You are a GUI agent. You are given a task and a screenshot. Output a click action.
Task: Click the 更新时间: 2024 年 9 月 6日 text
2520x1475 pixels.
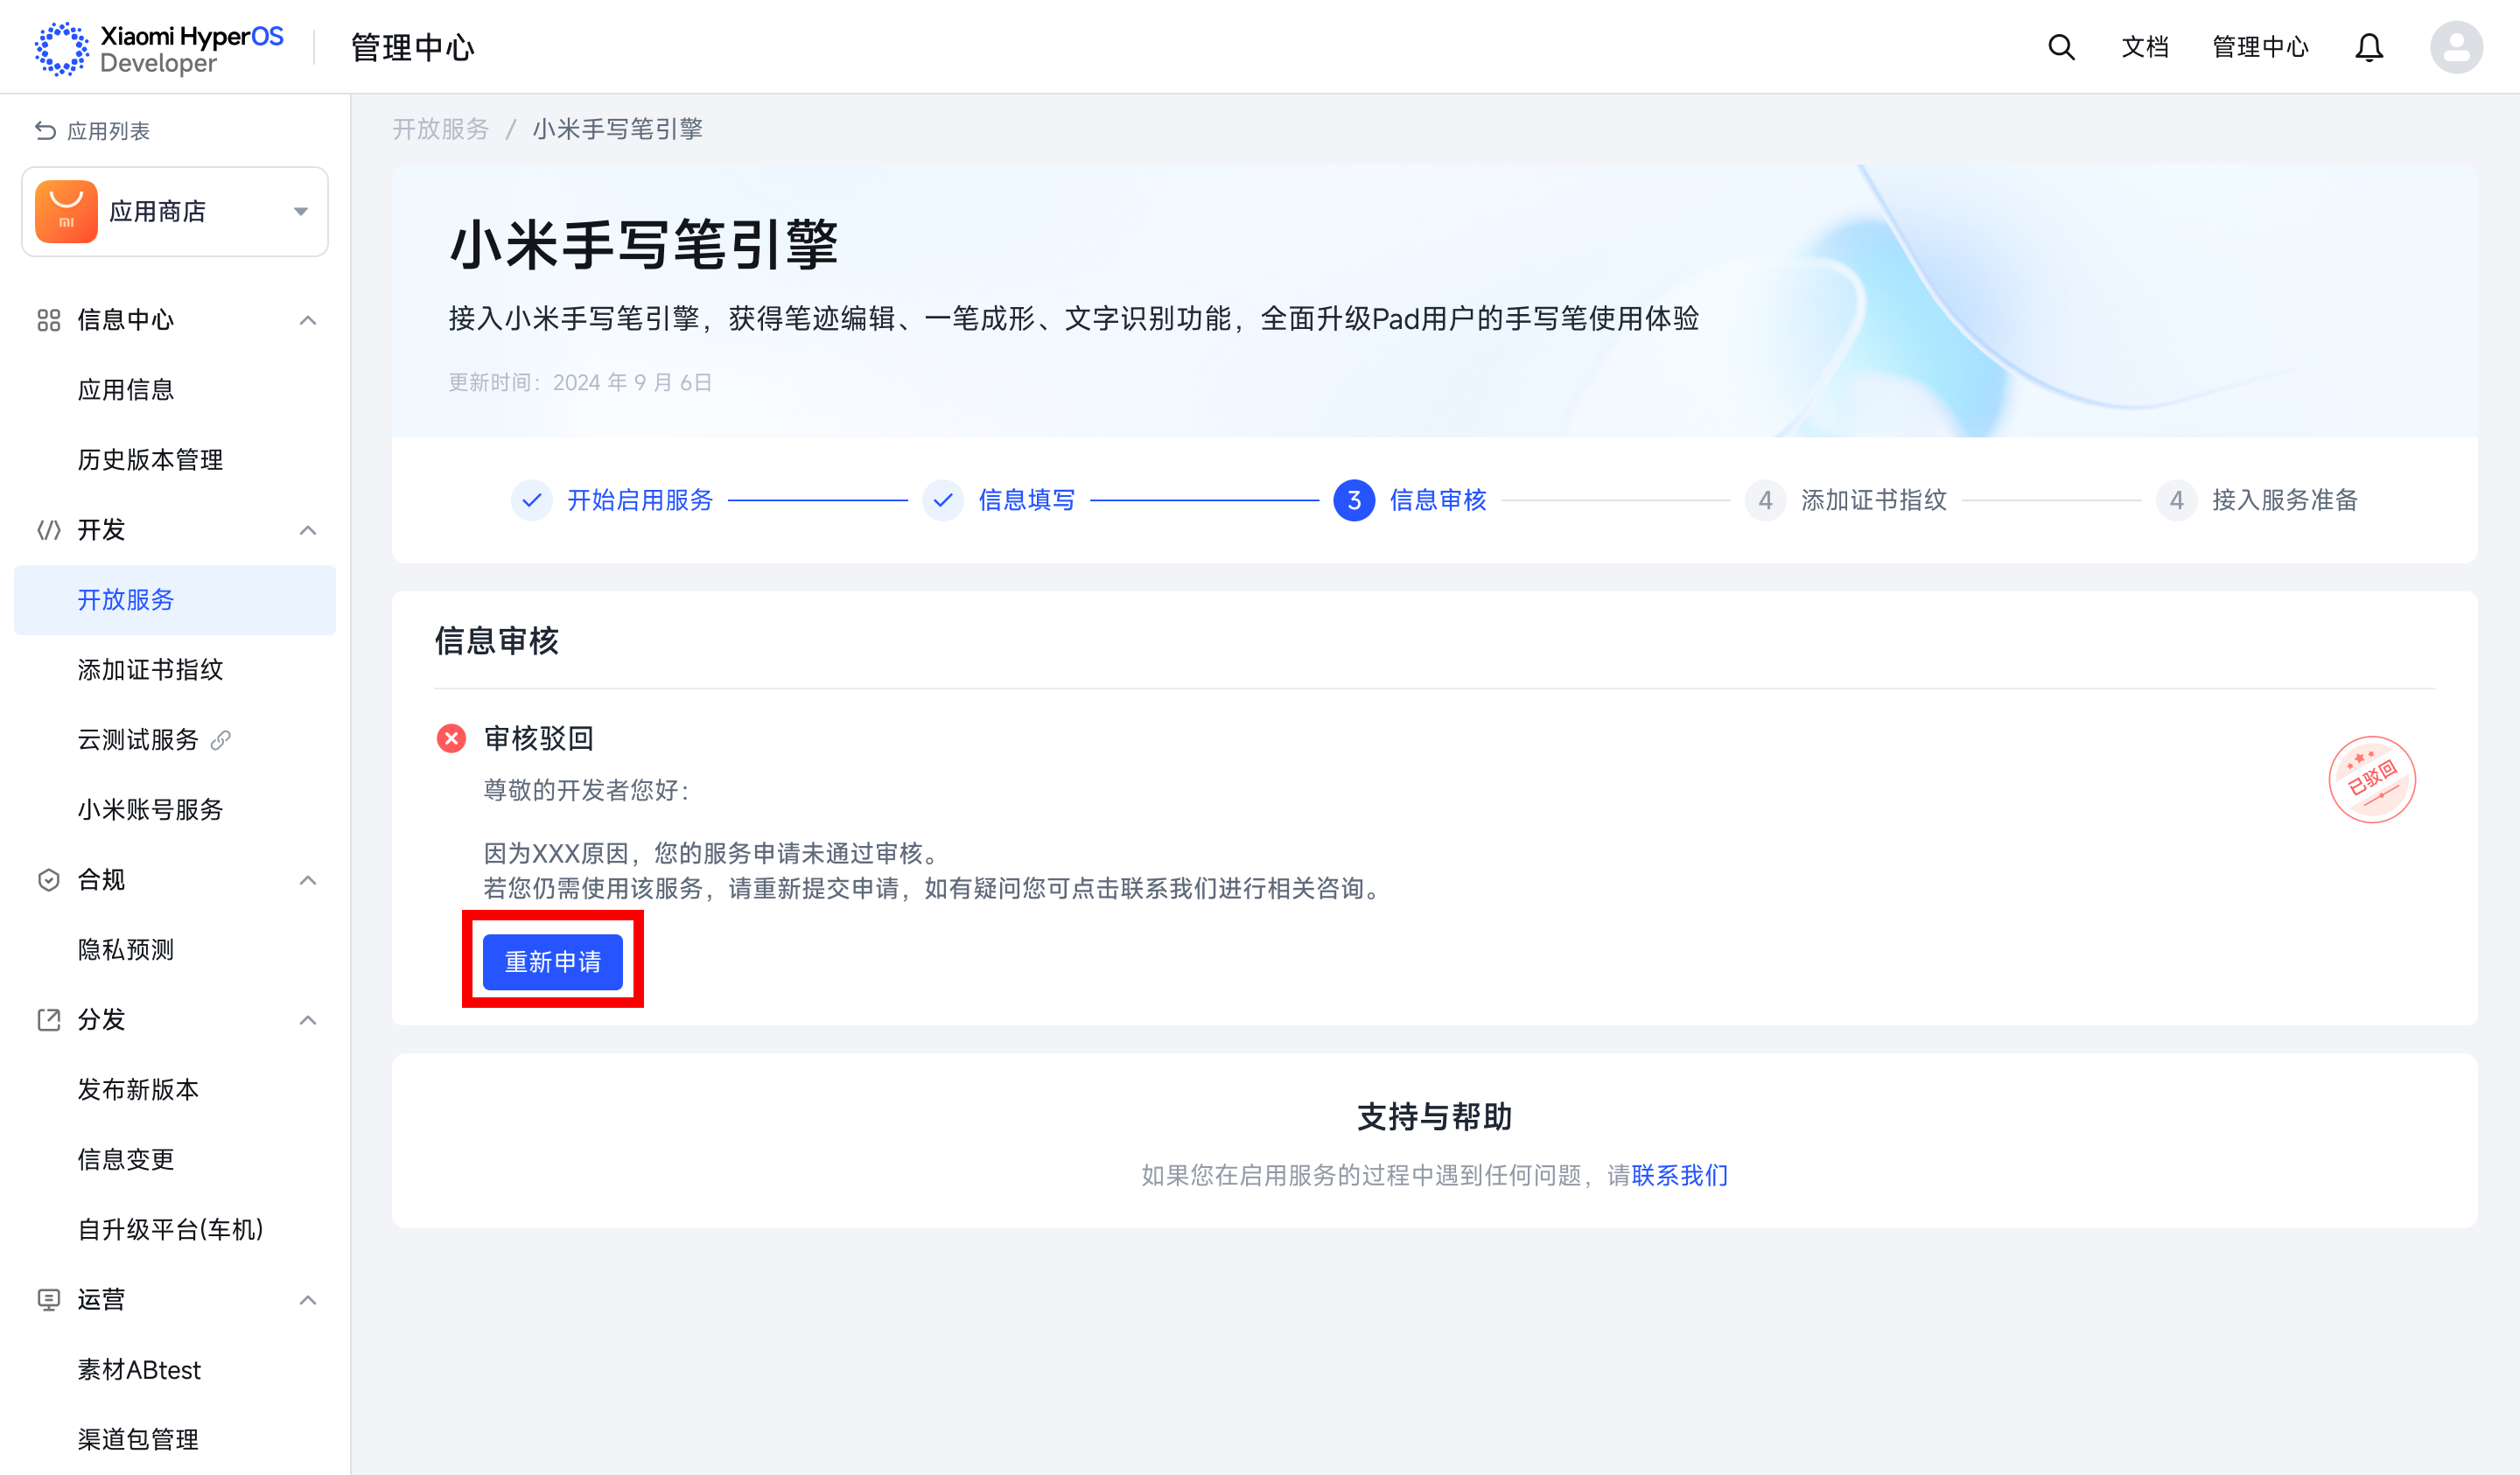point(580,383)
